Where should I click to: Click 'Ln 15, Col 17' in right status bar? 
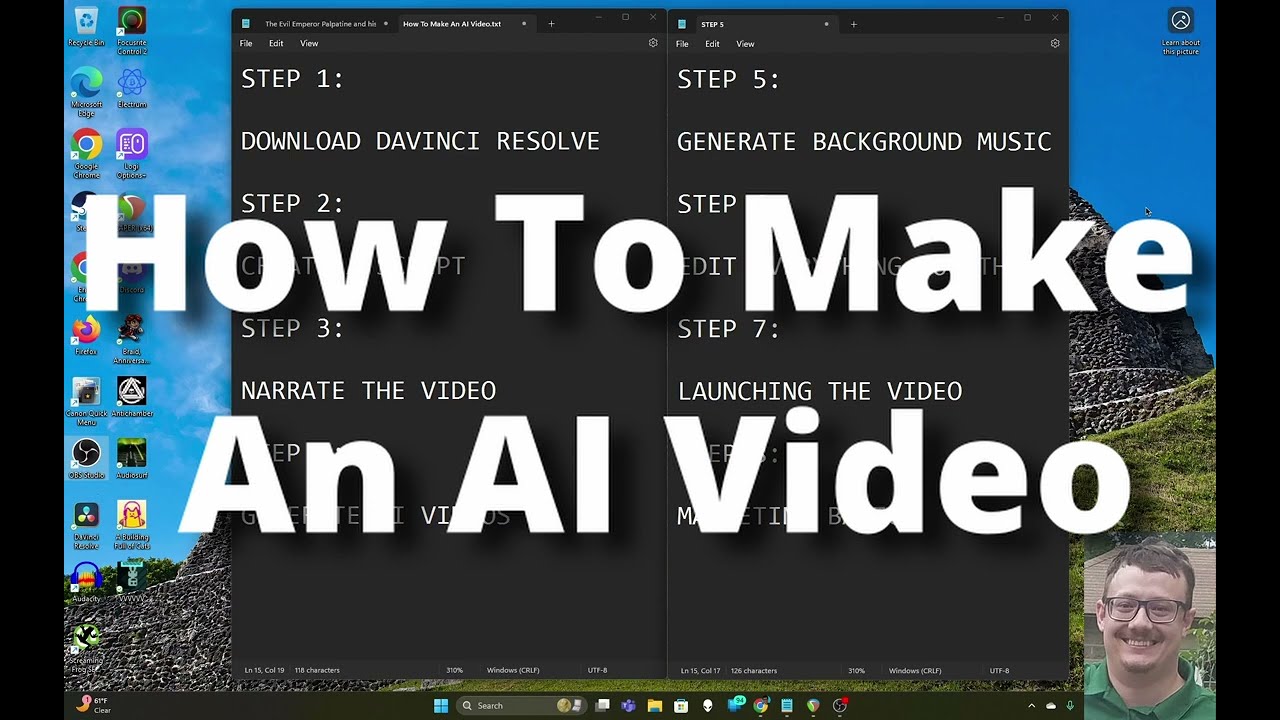pos(701,670)
